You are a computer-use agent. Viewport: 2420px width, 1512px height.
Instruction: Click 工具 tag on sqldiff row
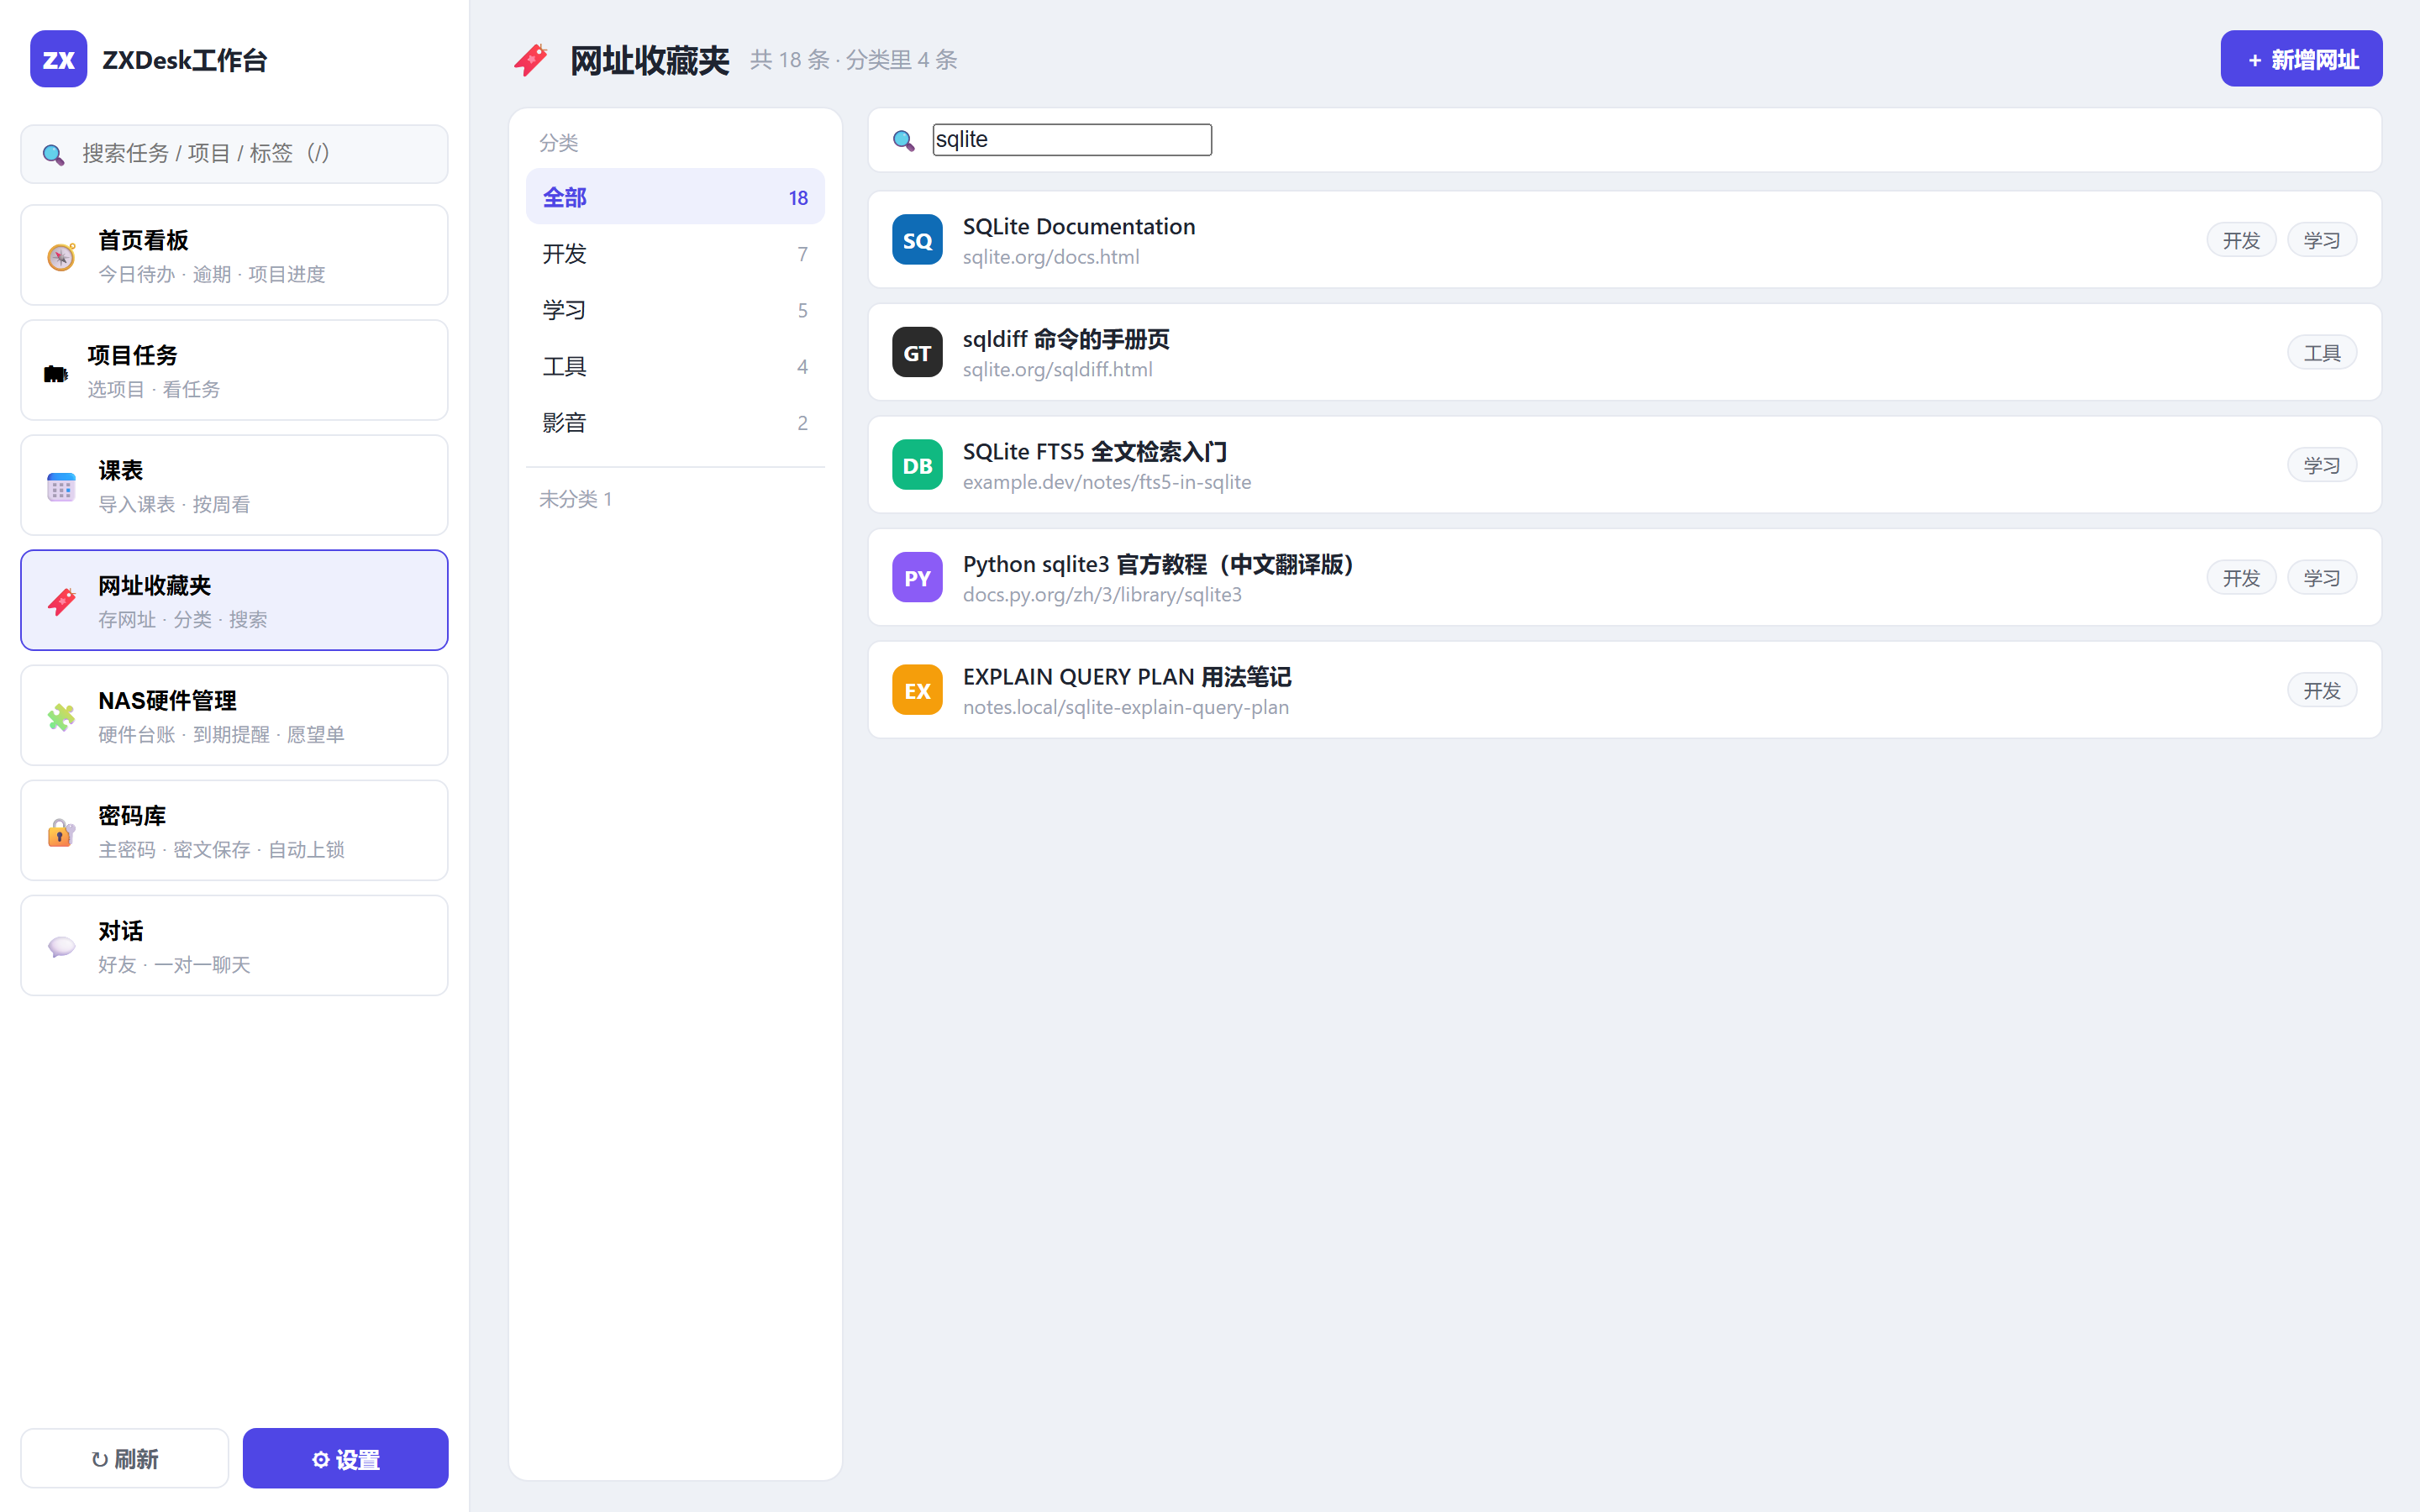click(x=2322, y=352)
